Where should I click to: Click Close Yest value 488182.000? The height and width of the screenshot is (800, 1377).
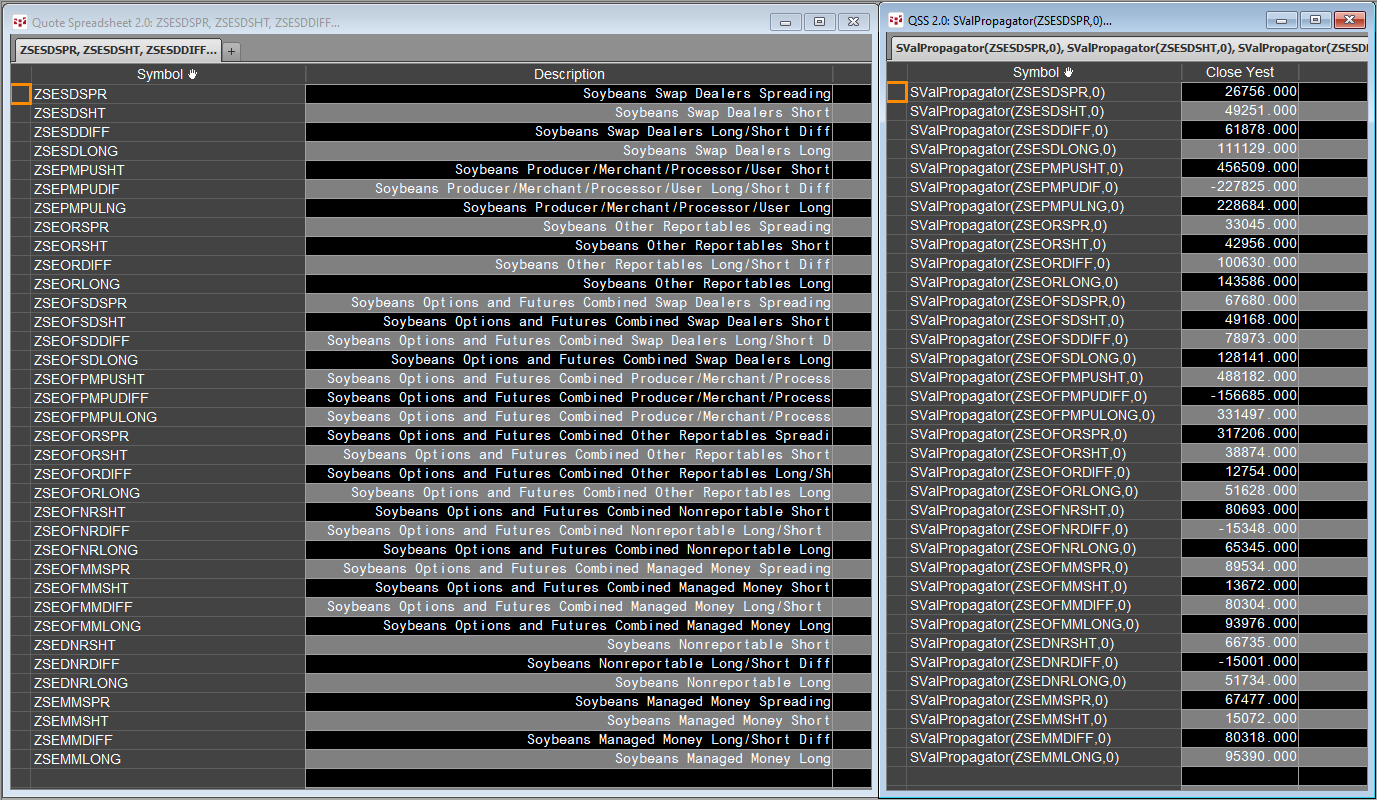coord(1239,377)
